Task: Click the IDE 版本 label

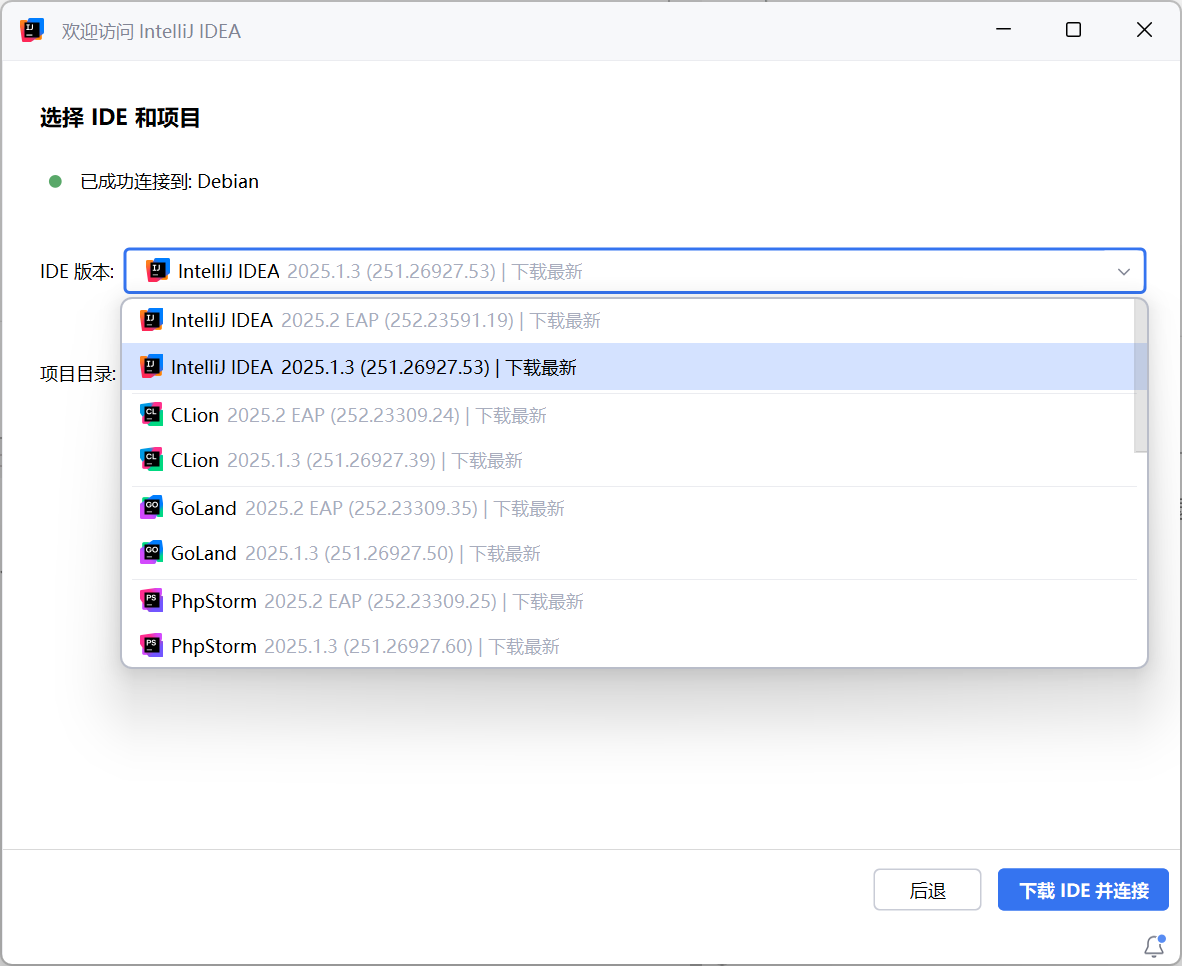Action: click(x=77, y=271)
